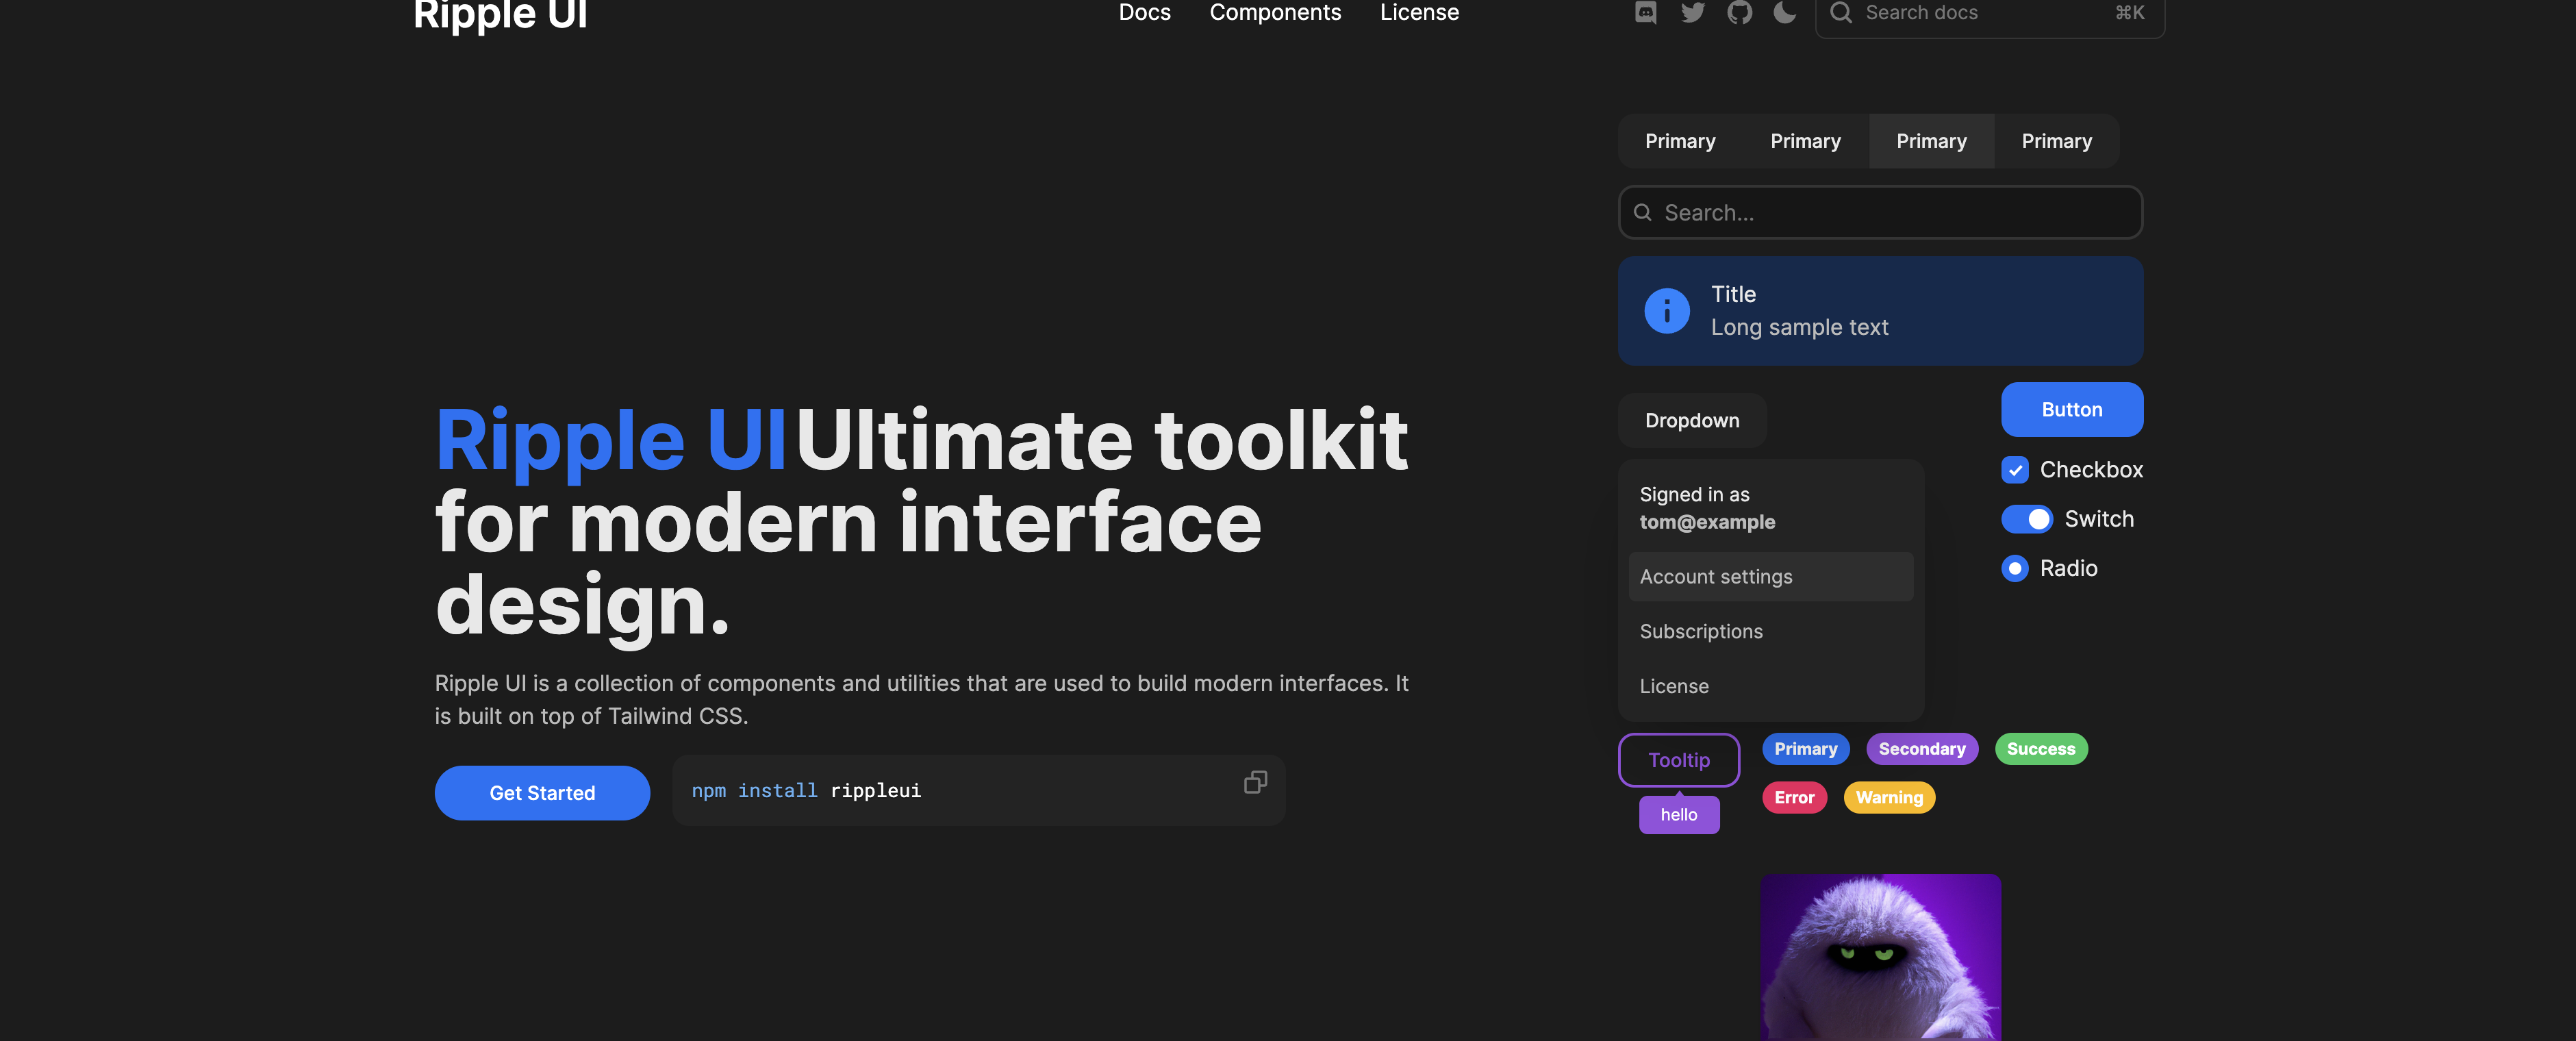Click the blue Primary badge

click(1805, 749)
